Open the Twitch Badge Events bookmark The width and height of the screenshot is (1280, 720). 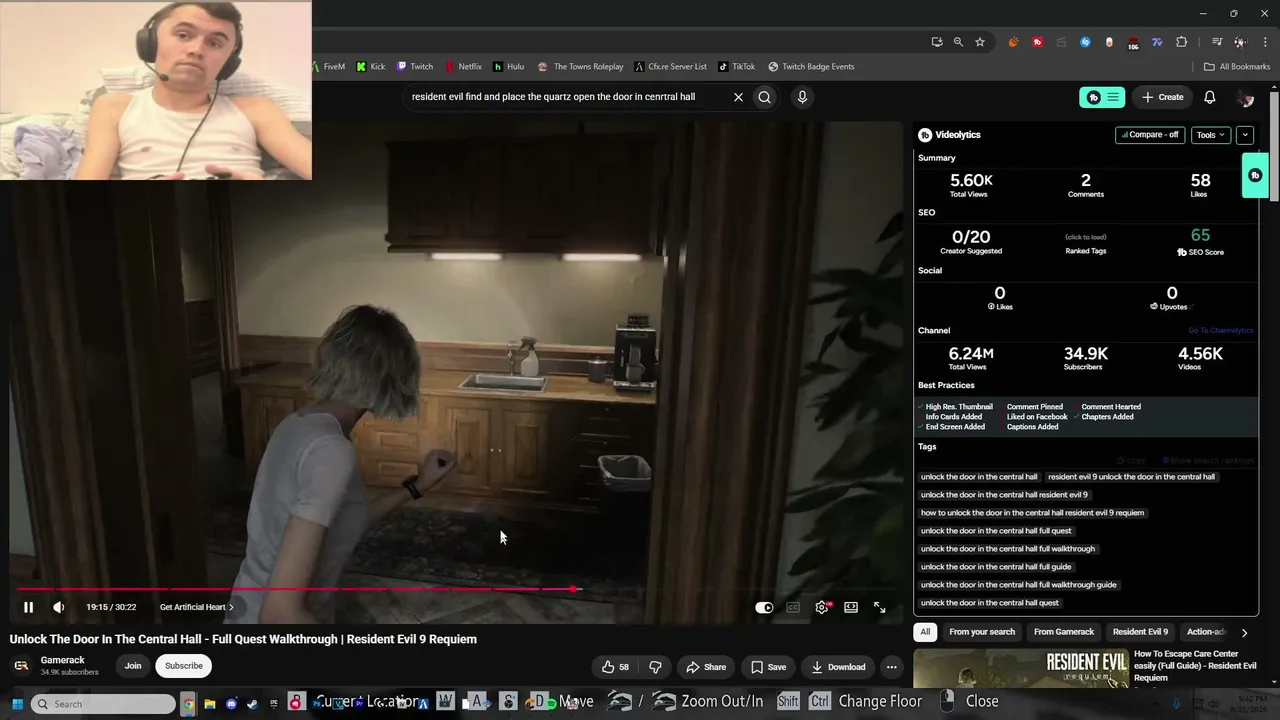811,67
